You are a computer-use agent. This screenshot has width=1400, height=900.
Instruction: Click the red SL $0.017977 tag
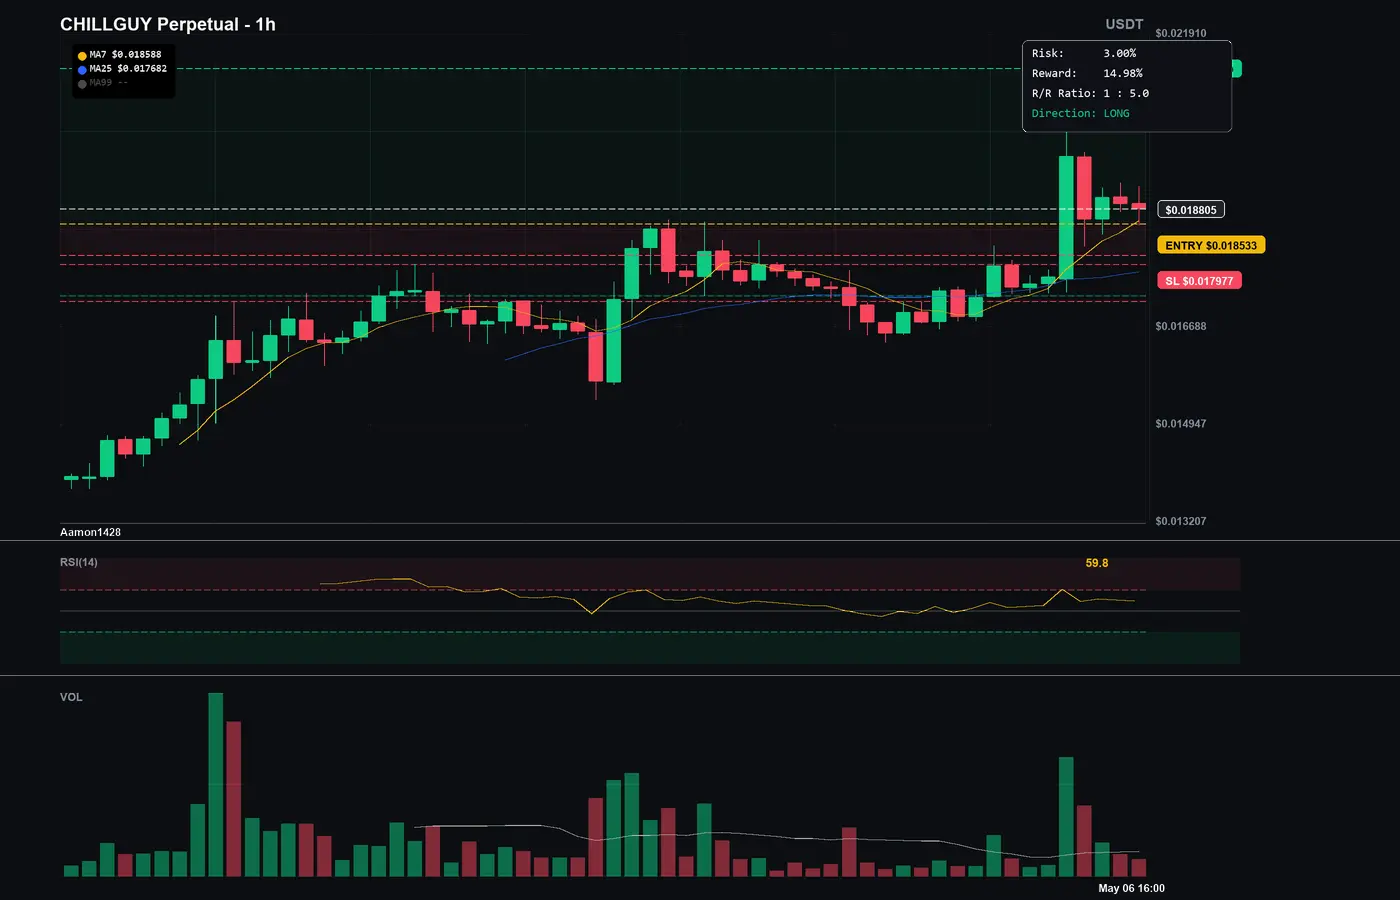click(1199, 281)
